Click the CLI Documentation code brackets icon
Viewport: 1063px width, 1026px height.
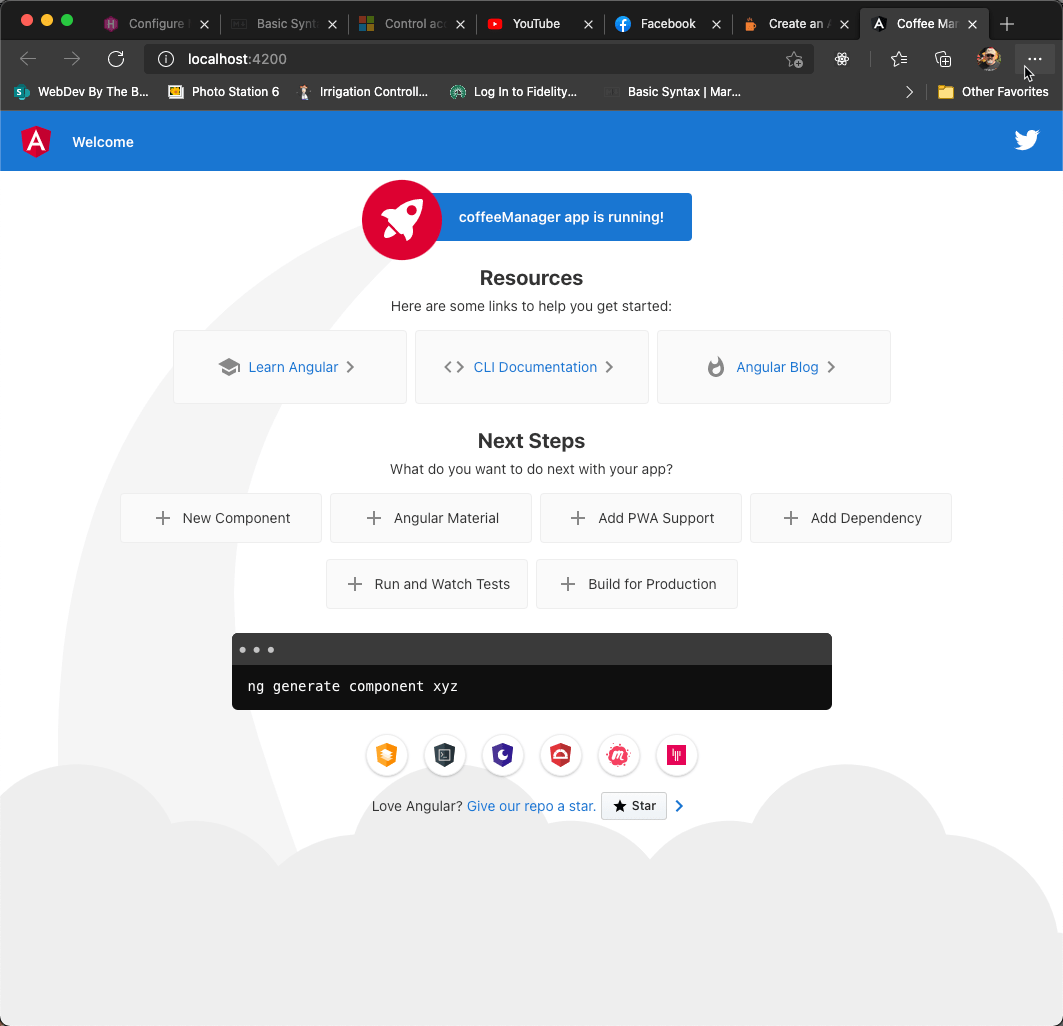454,367
